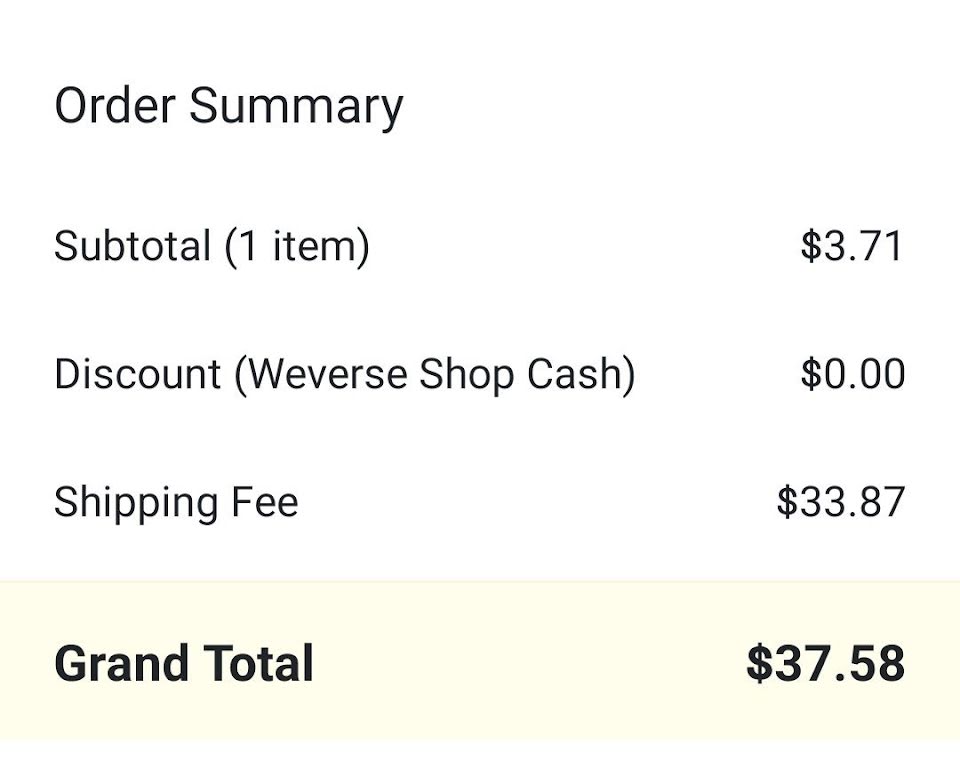Click the $0.00 discount amount

[852, 374]
